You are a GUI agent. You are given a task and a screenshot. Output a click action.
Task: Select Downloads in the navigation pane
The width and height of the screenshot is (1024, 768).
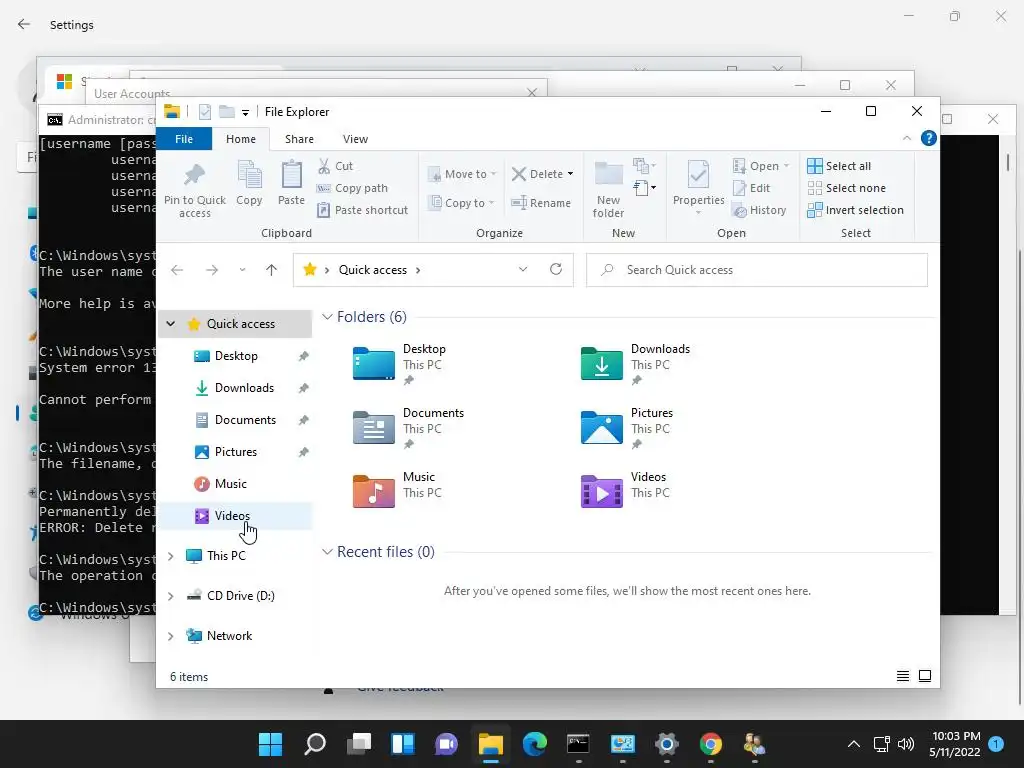click(235, 387)
